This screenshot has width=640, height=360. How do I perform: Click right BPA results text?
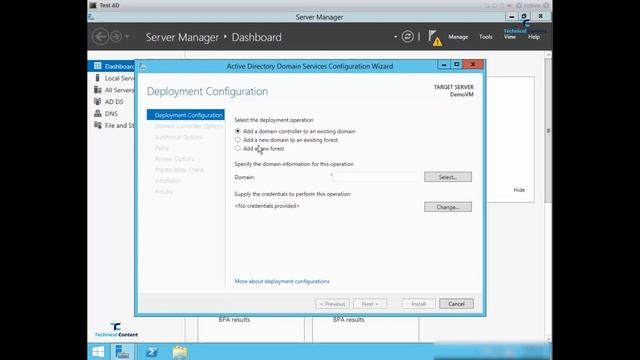[349, 320]
